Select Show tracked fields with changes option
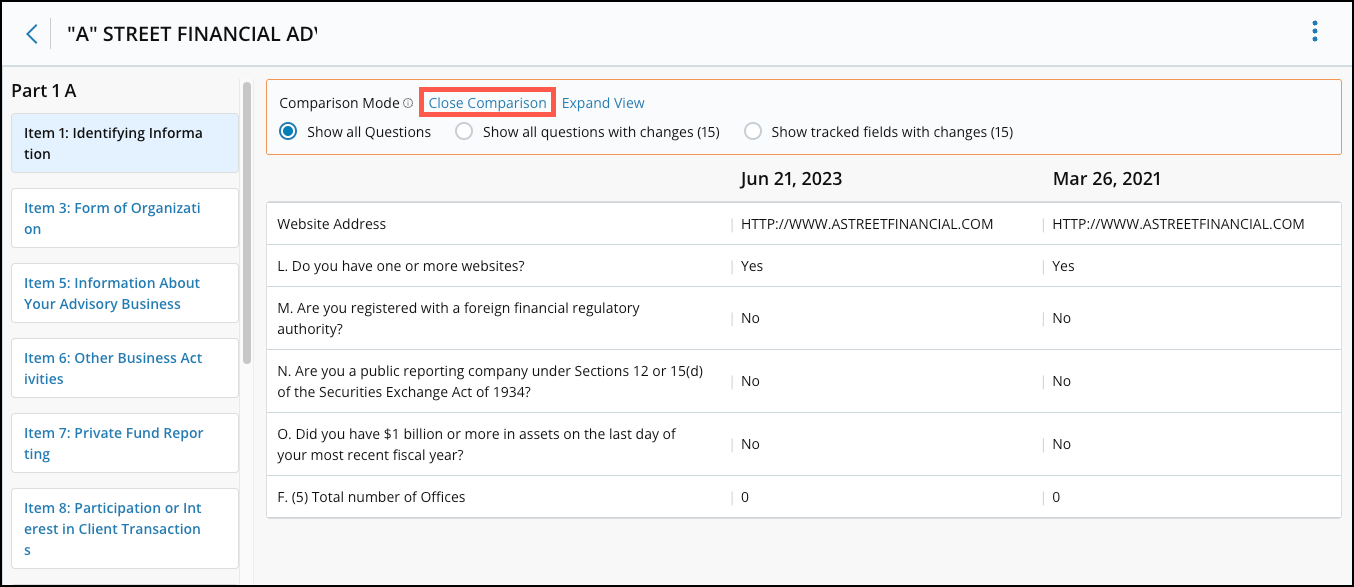 pos(753,131)
